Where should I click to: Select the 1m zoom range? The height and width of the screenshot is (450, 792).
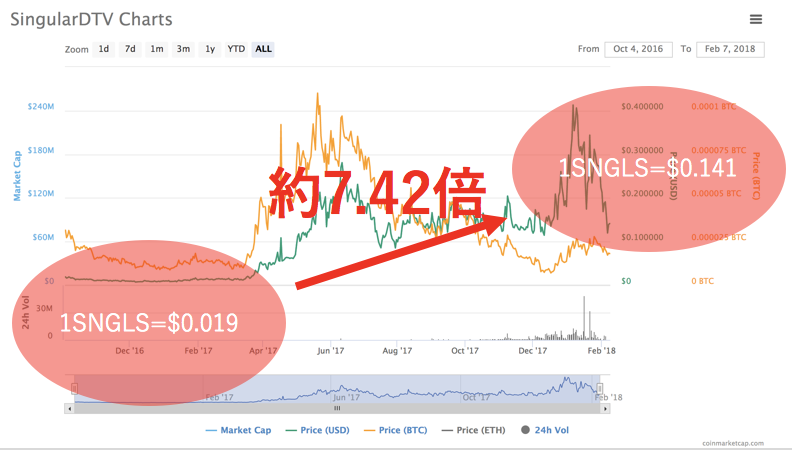point(157,49)
